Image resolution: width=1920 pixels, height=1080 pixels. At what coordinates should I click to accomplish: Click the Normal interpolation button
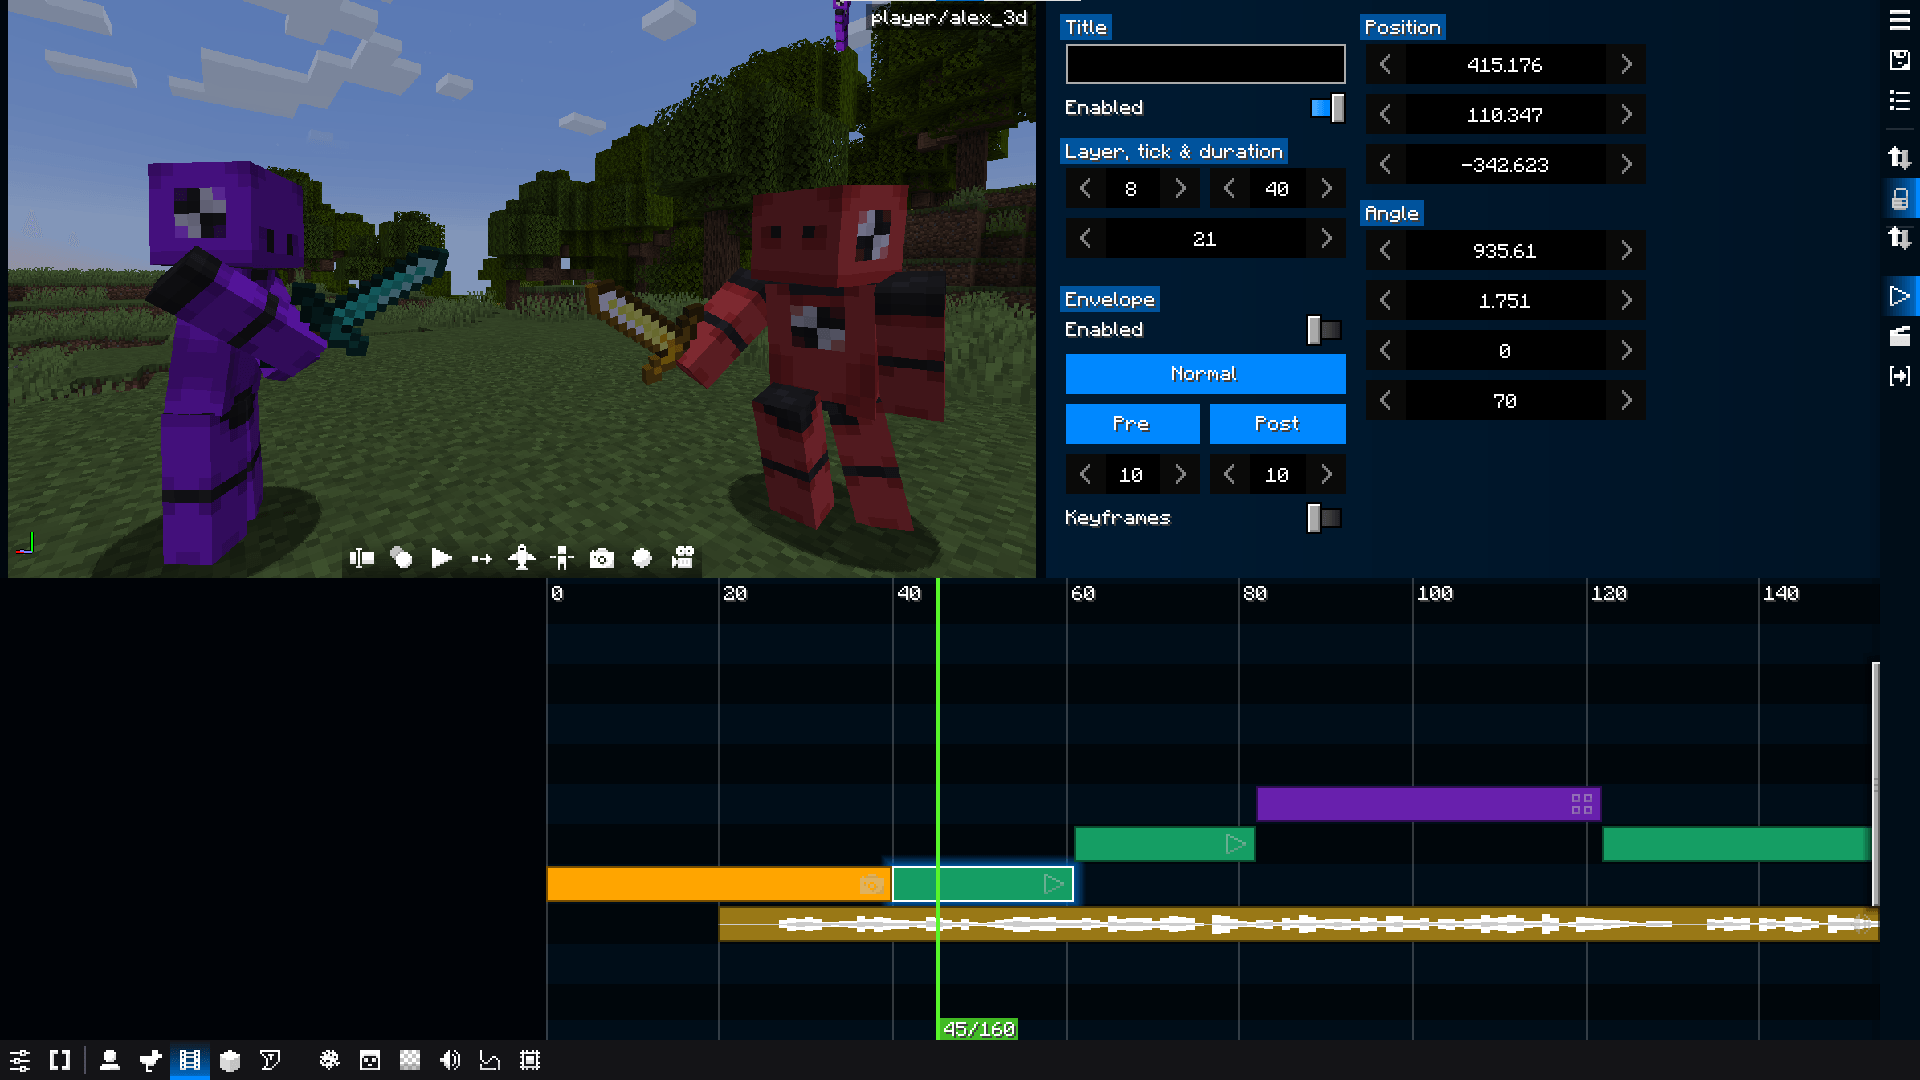[1205, 374]
